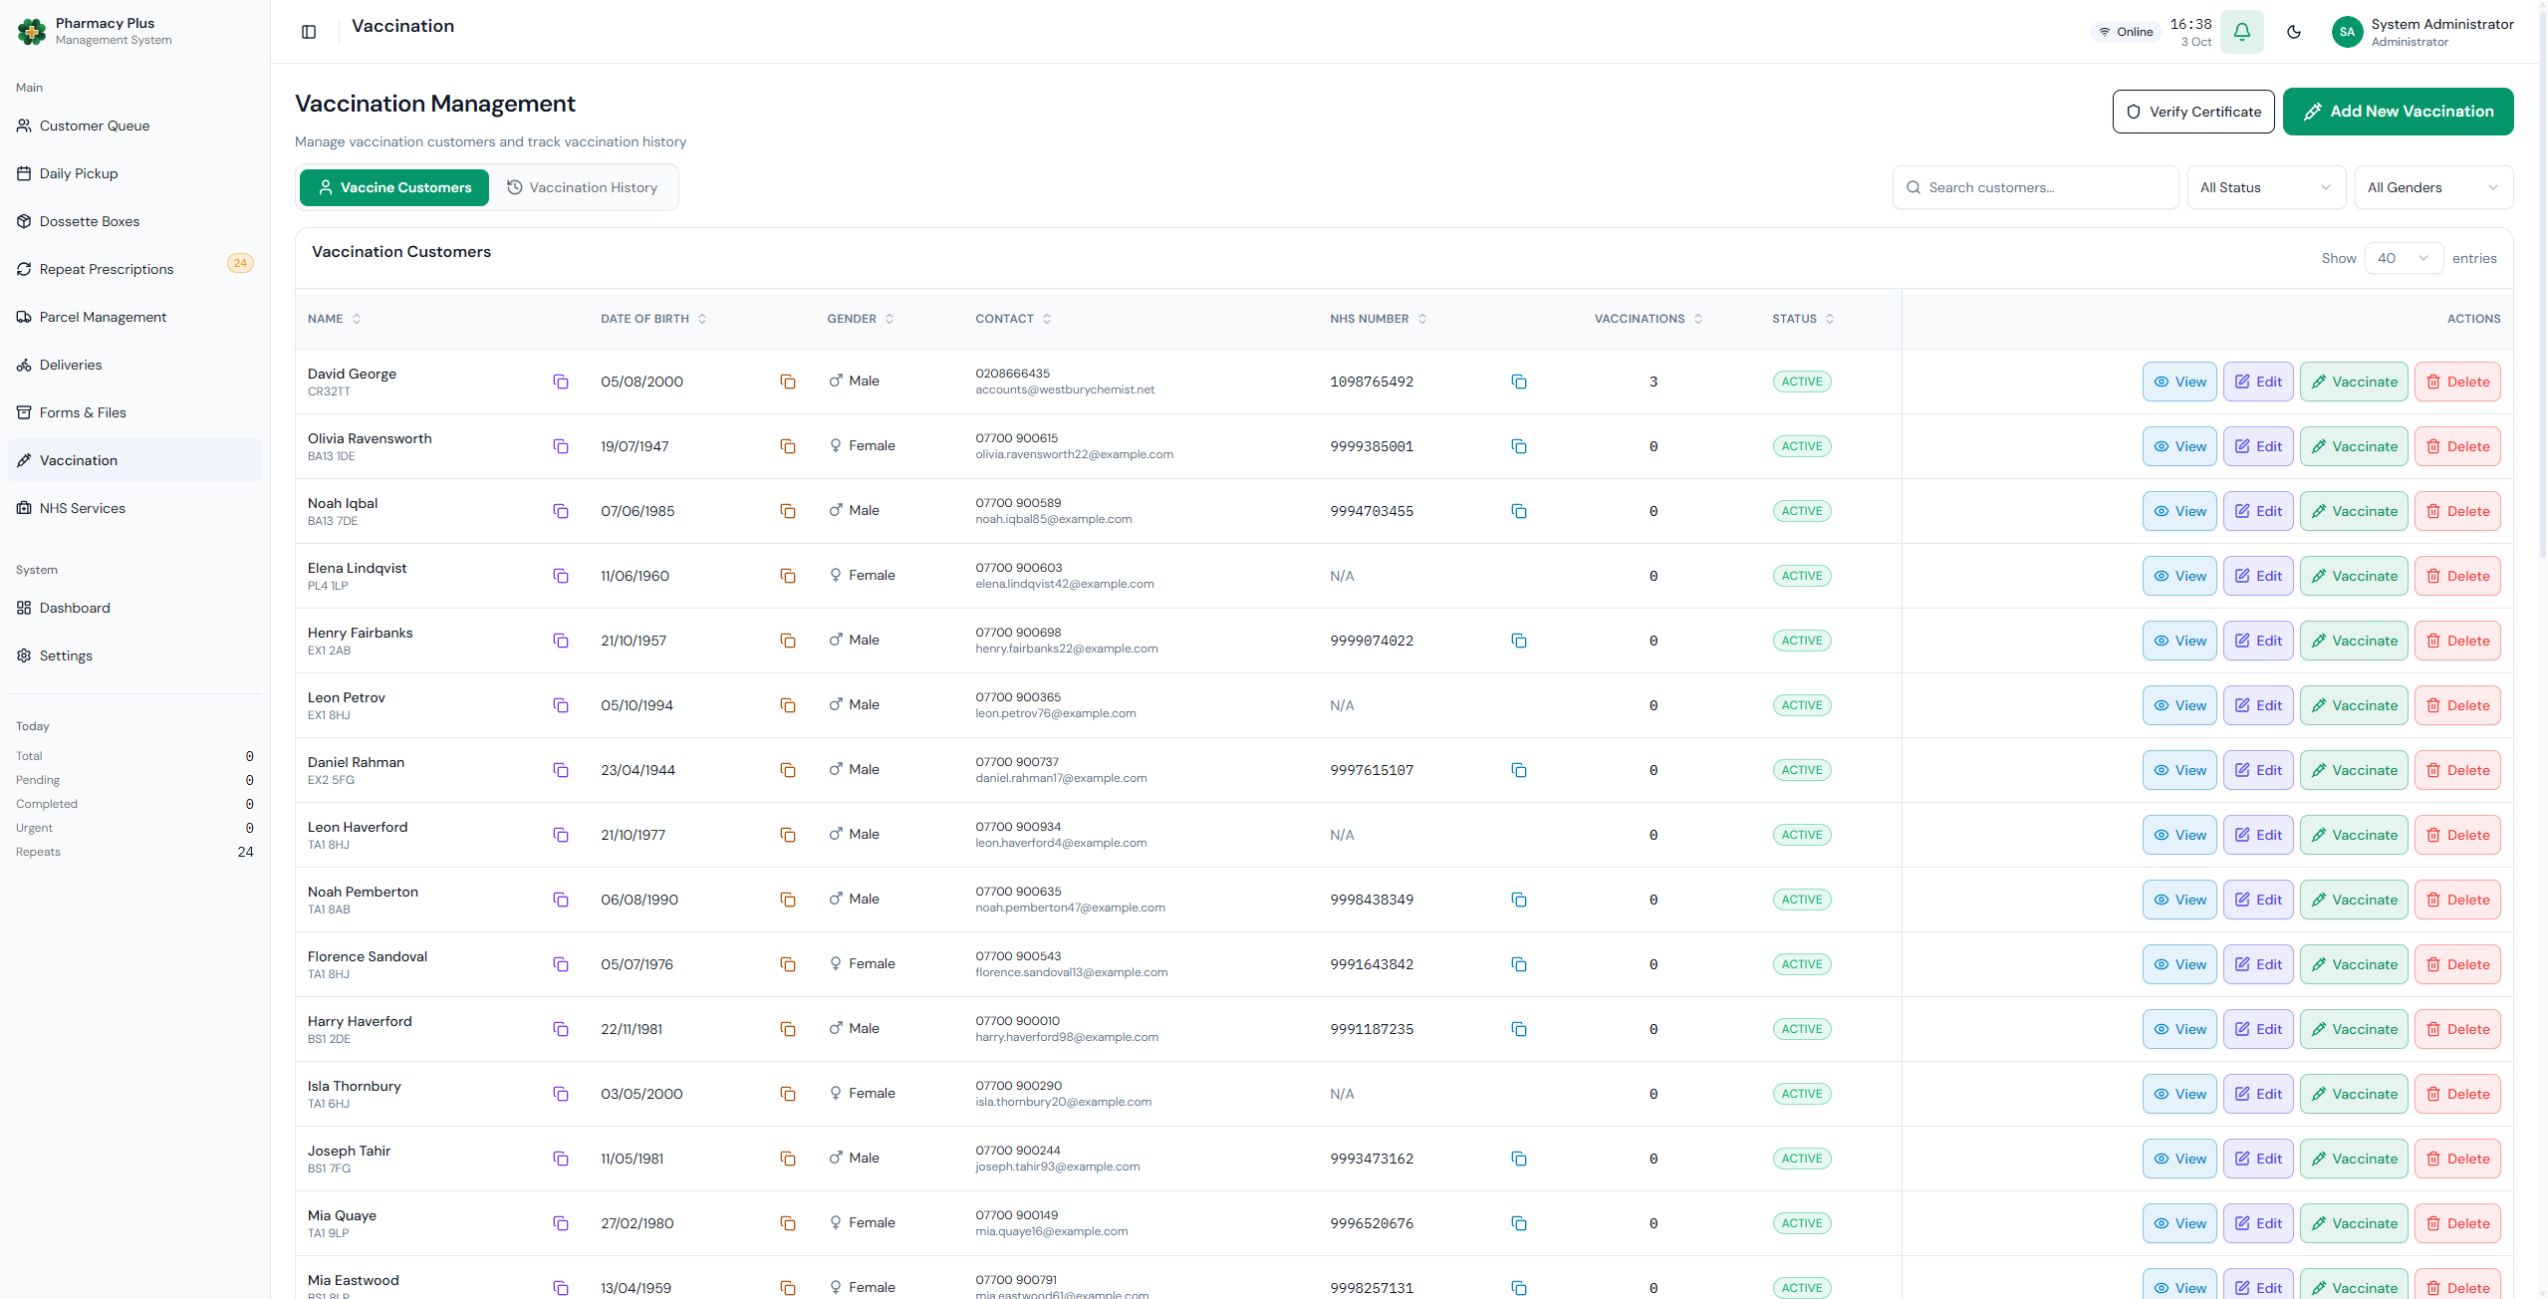The height and width of the screenshot is (1299, 2548).
Task: Copy Henry Fairbanks' name
Action: click(561, 641)
